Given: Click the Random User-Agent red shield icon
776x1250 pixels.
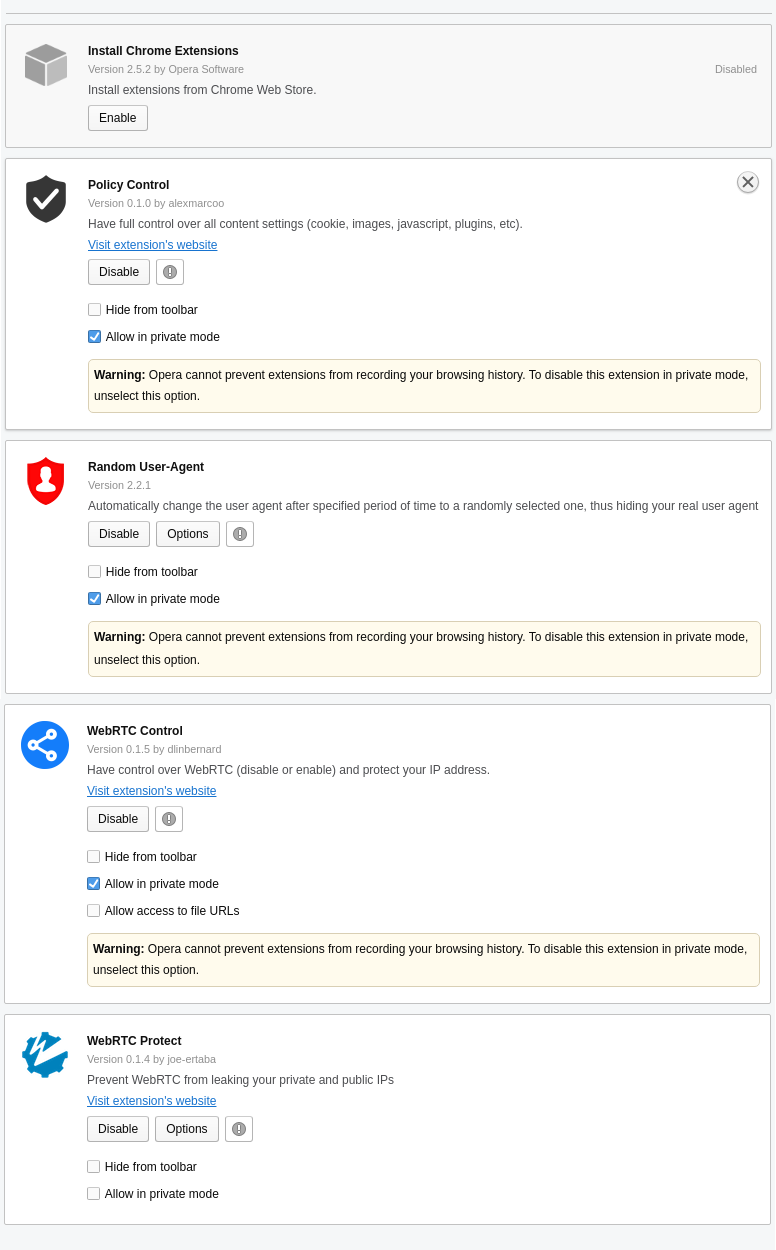Looking at the screenshot, I should pos(45,481).
